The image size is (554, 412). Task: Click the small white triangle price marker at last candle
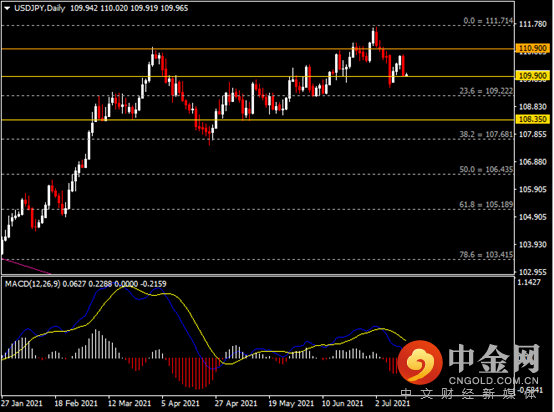407,75
